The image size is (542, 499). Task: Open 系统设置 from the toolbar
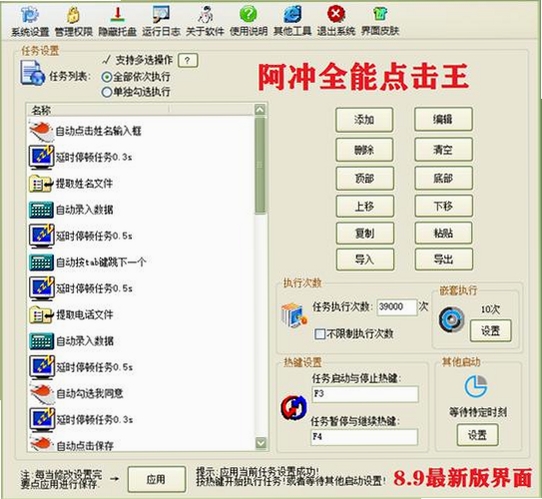coord(30,22)
